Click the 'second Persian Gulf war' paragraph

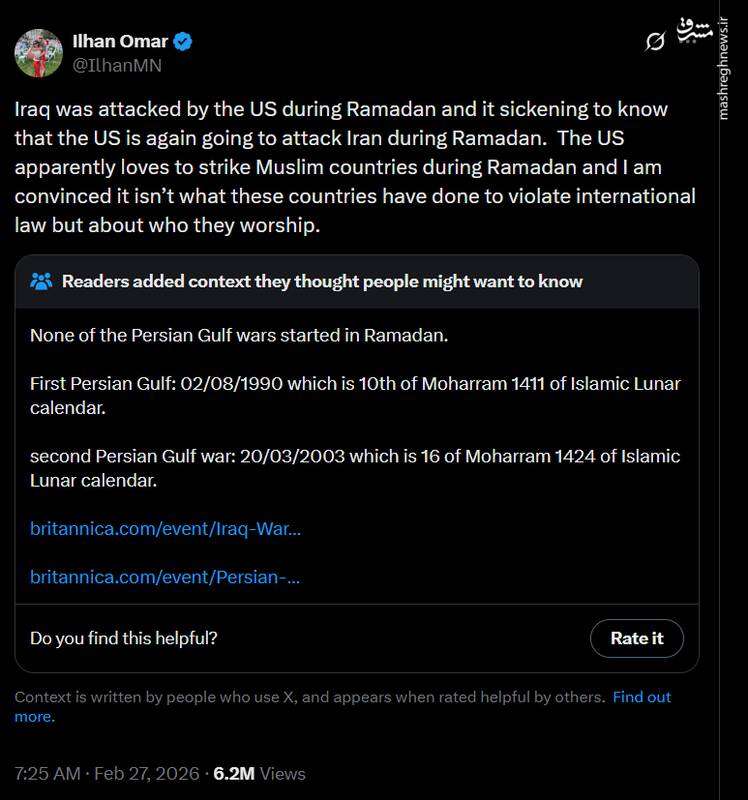tap(355, 468)
